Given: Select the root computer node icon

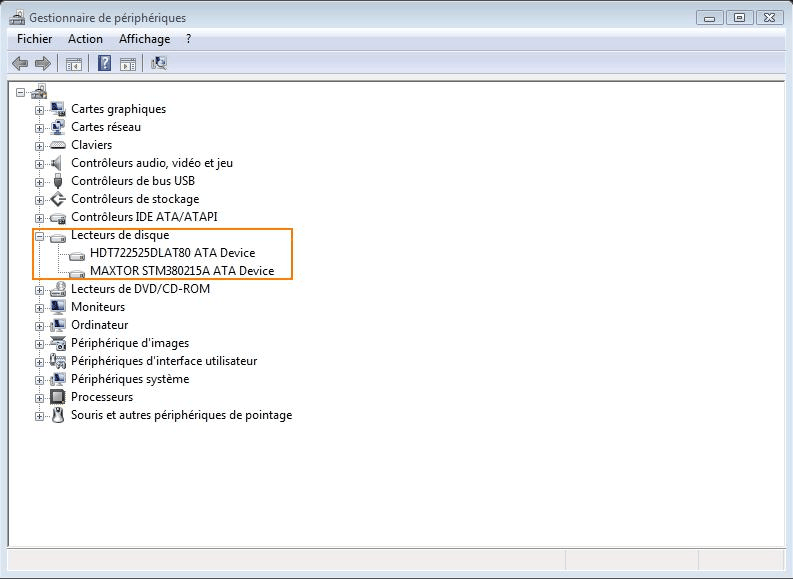Looking at the screenshot, I should point(39,92).
